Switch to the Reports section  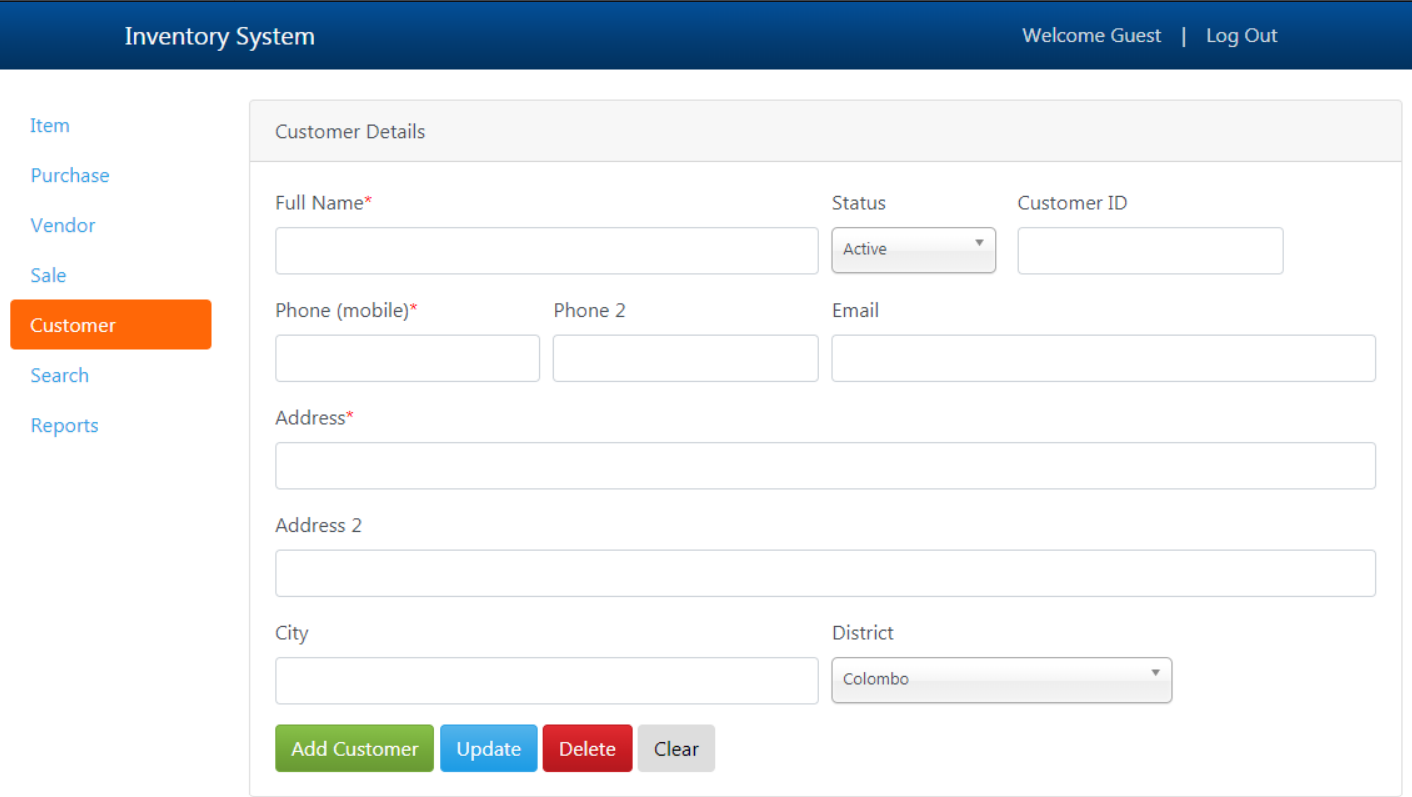pyautogui.click(x=64, y=426)
